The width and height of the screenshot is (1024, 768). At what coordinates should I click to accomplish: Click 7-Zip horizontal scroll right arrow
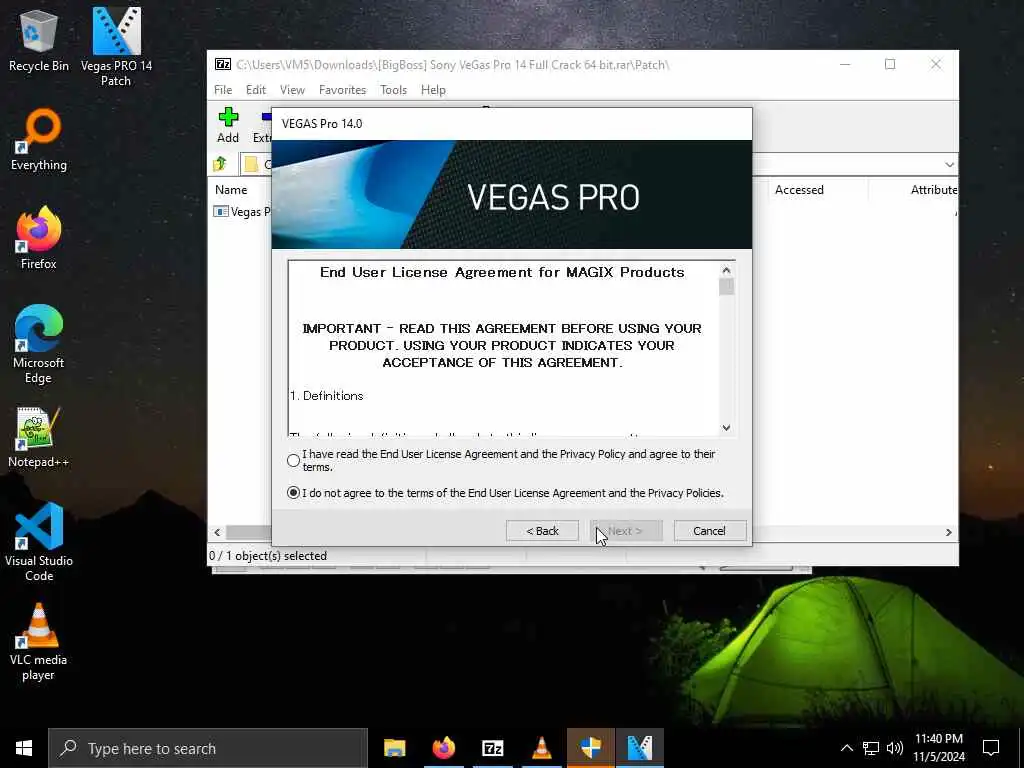949,532
